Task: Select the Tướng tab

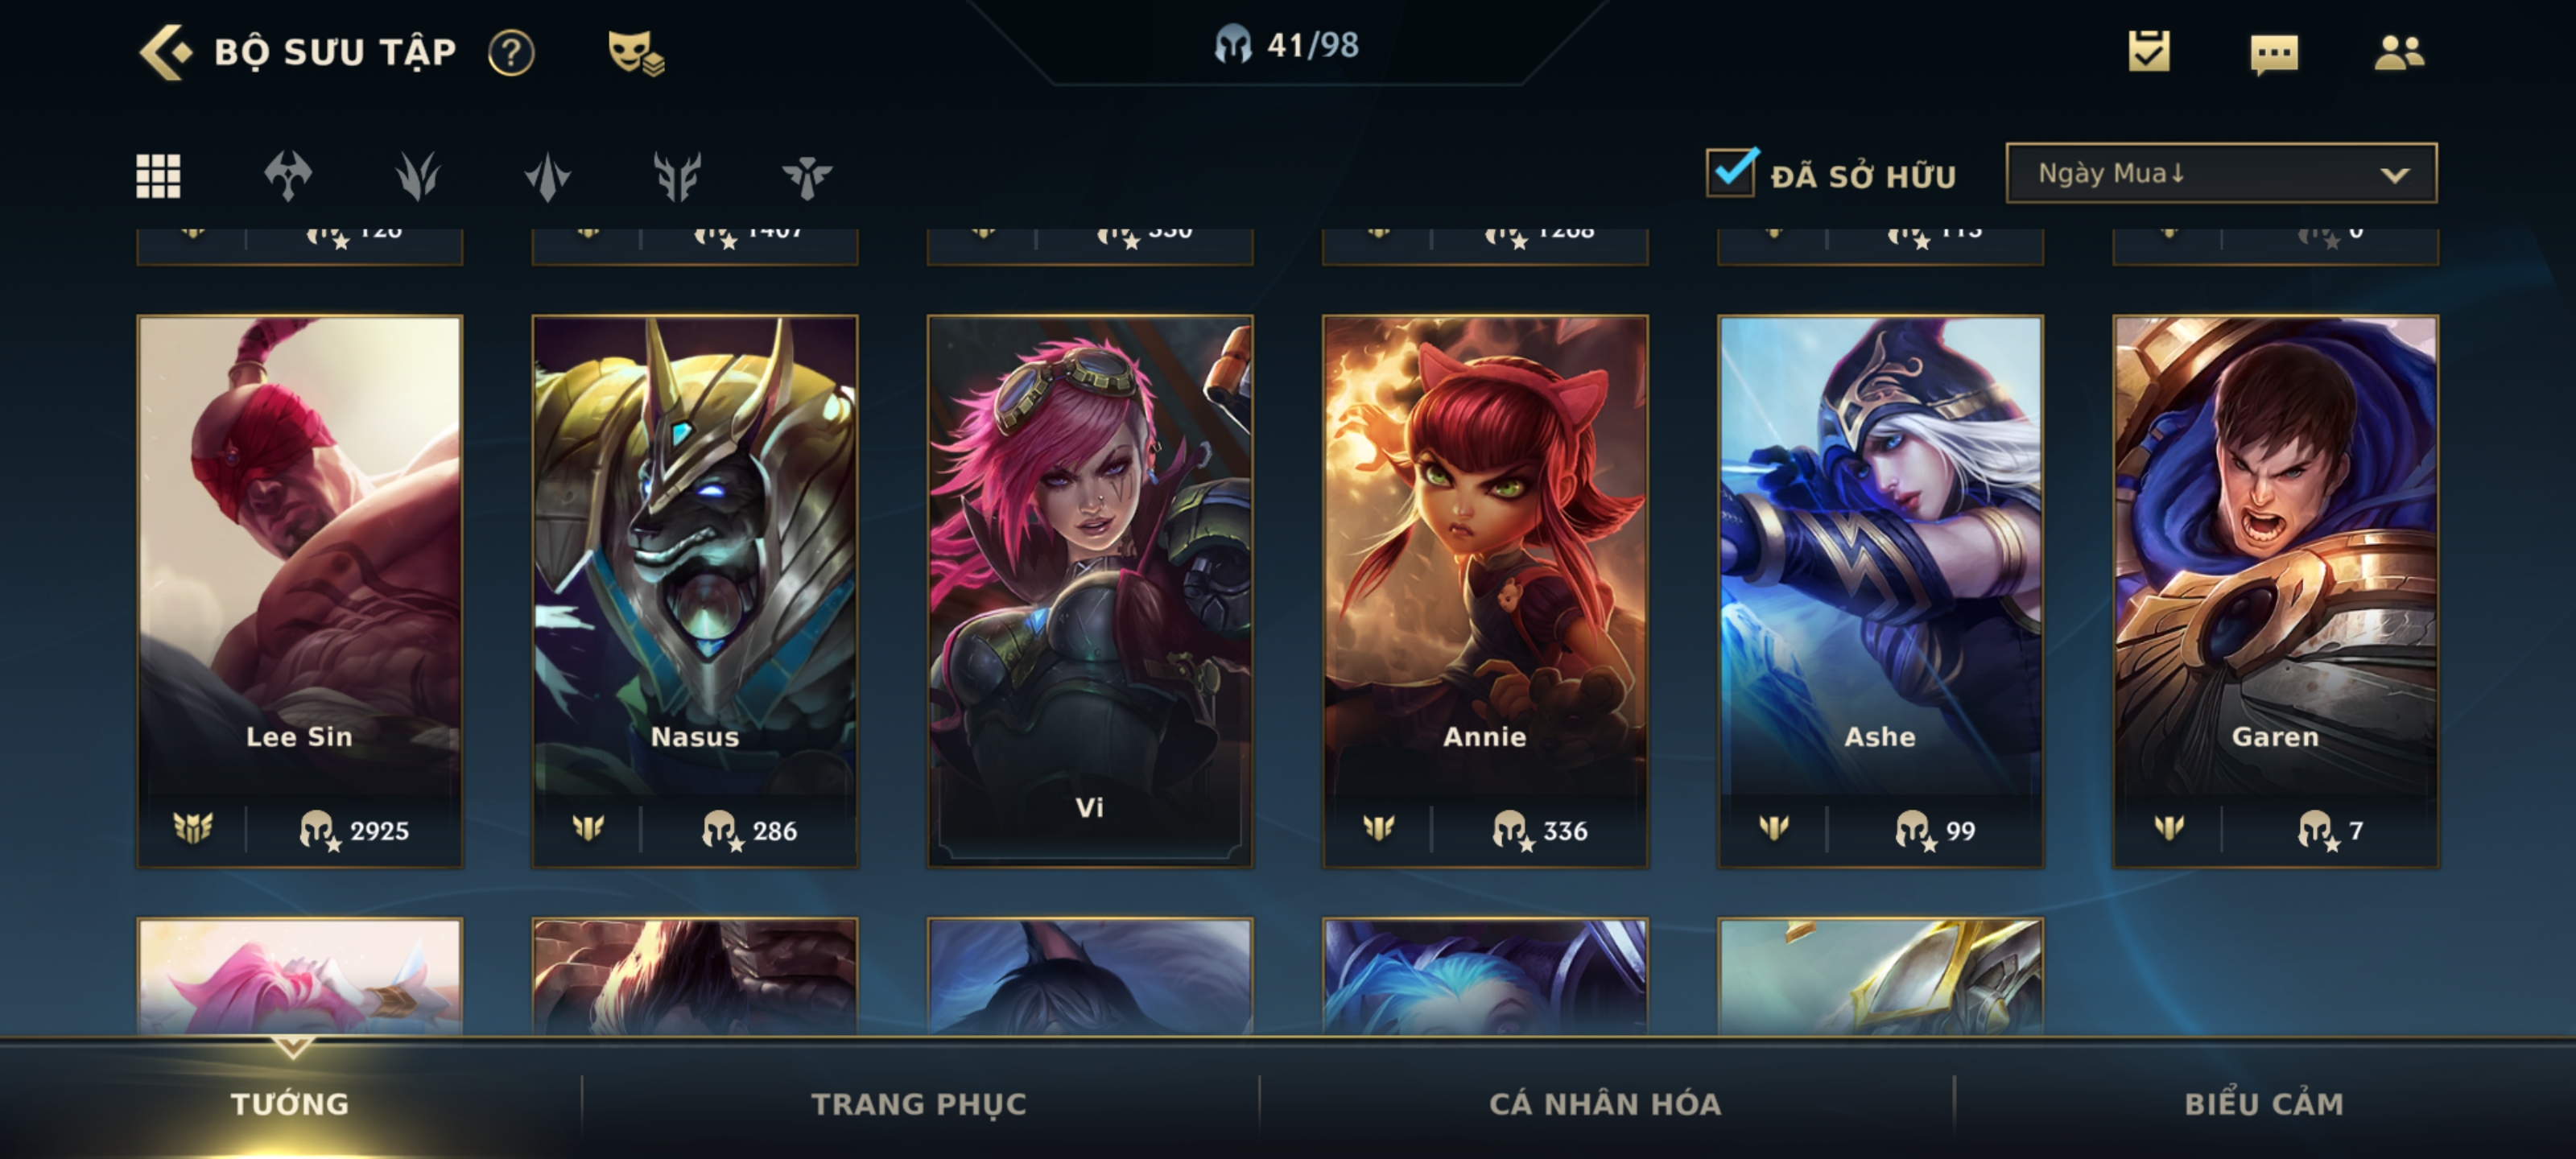Action: 290,1103
